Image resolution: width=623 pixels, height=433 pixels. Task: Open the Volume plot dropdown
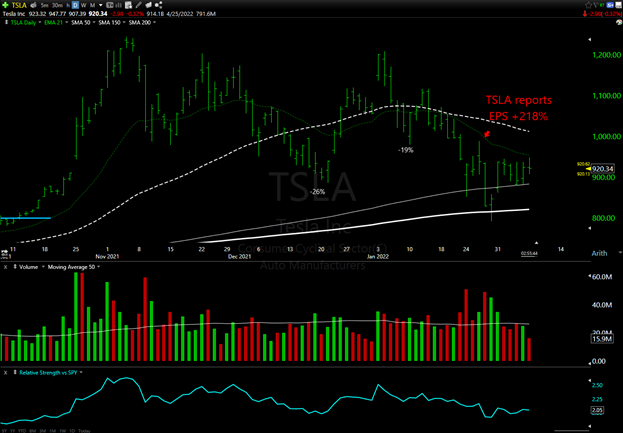coord(43,267)
